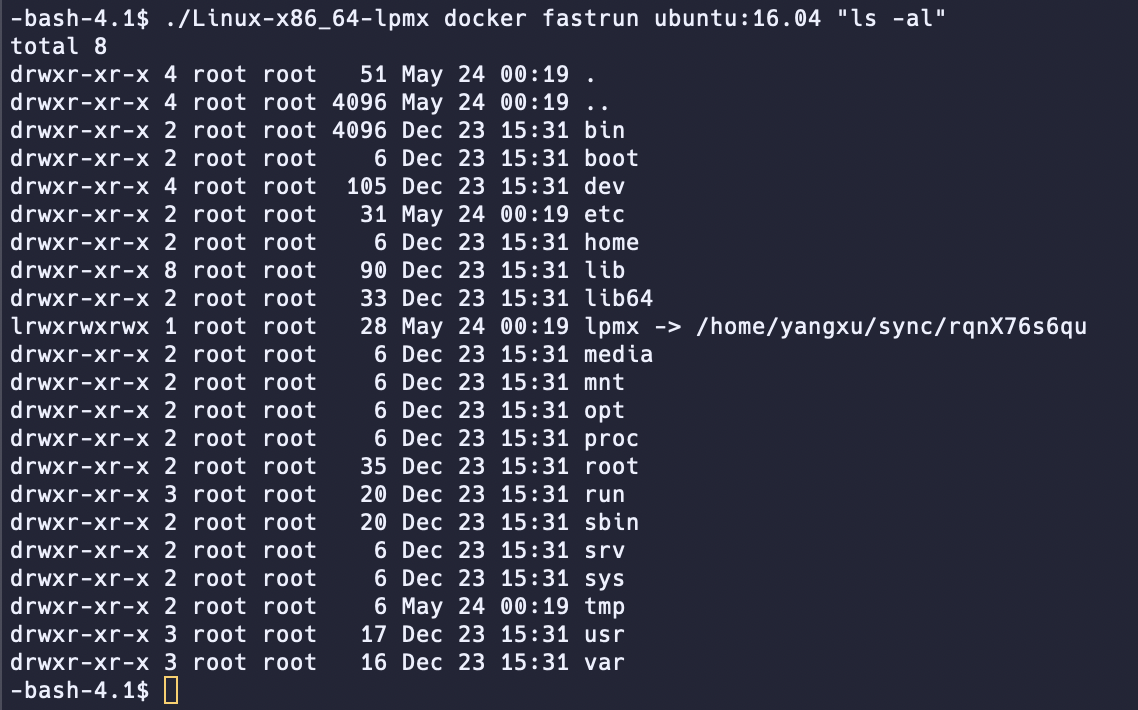Viewport: 1138px width, 710px height.
Task: Click the 'home' directory name
Action: (611, 242)
